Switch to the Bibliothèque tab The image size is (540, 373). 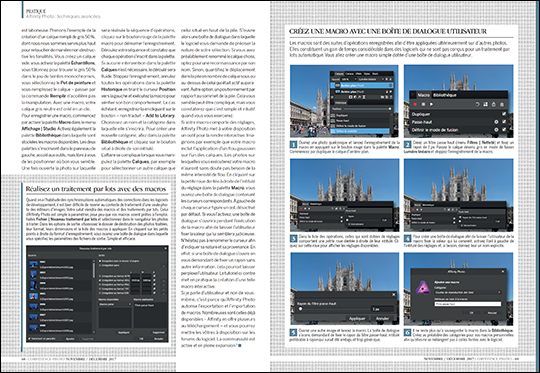click(445, 95)
